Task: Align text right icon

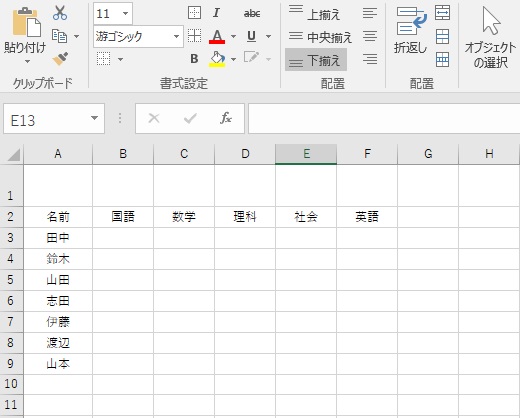Action: click(x=370, y=59)
